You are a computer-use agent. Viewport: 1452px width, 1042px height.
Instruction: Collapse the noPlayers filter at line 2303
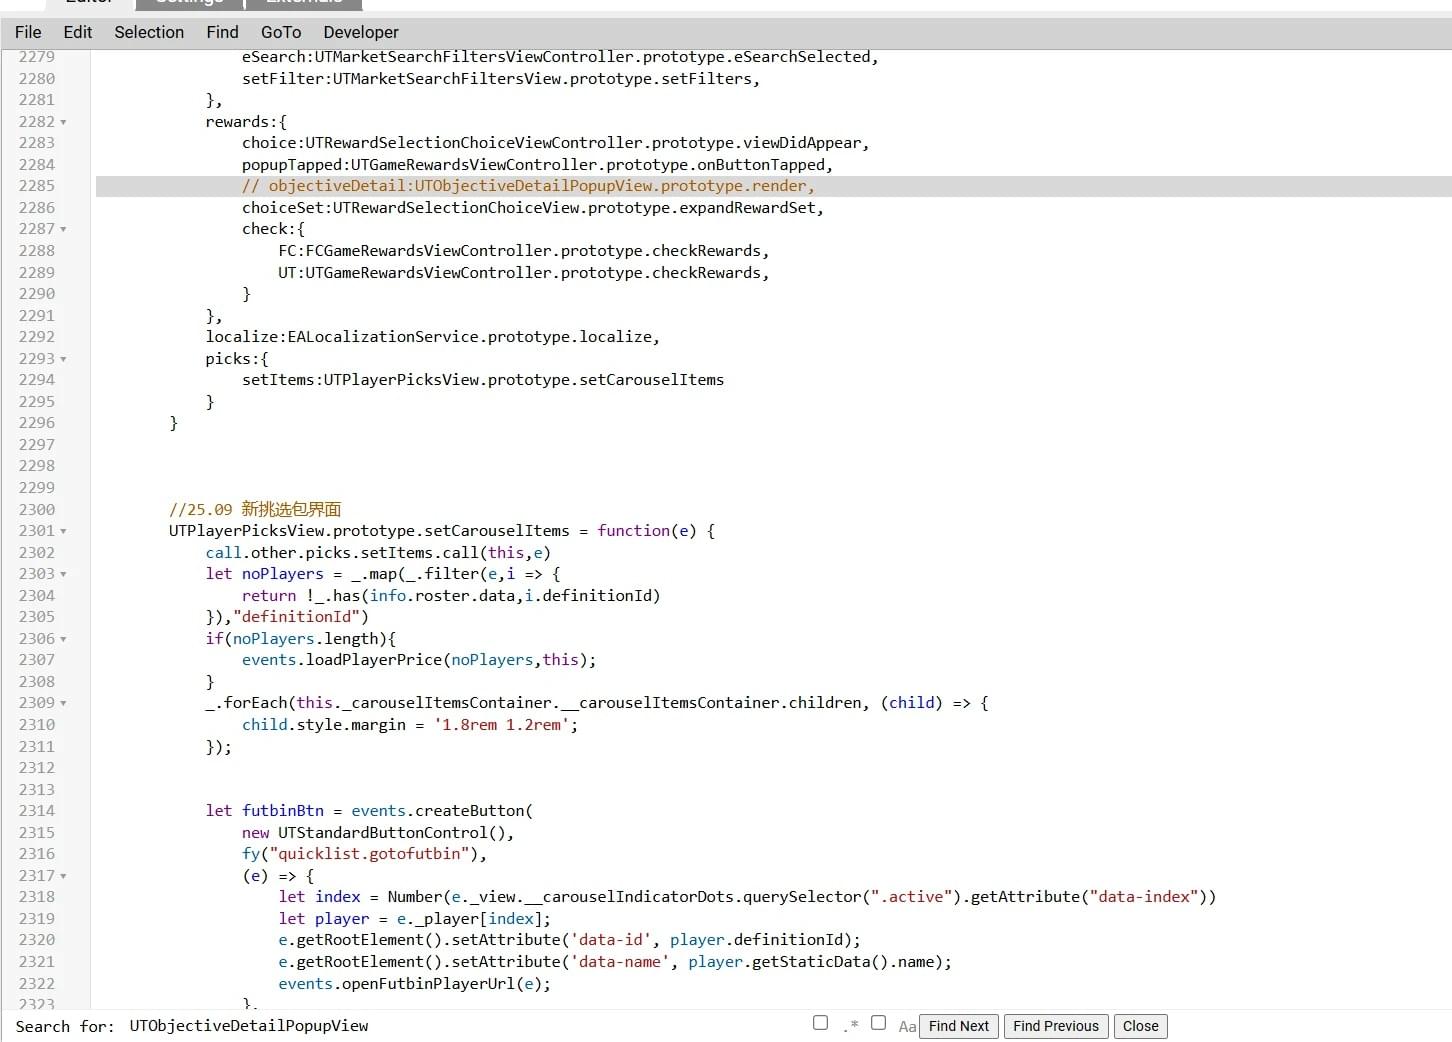click(63, 574)
